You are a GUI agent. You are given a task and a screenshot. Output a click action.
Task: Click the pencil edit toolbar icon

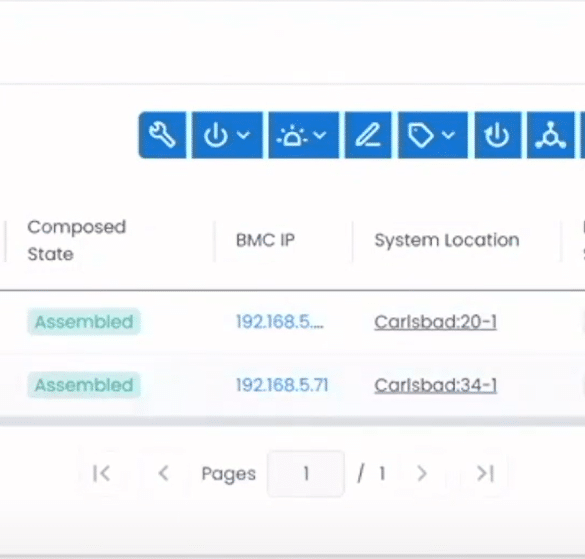tap(368, 135)
